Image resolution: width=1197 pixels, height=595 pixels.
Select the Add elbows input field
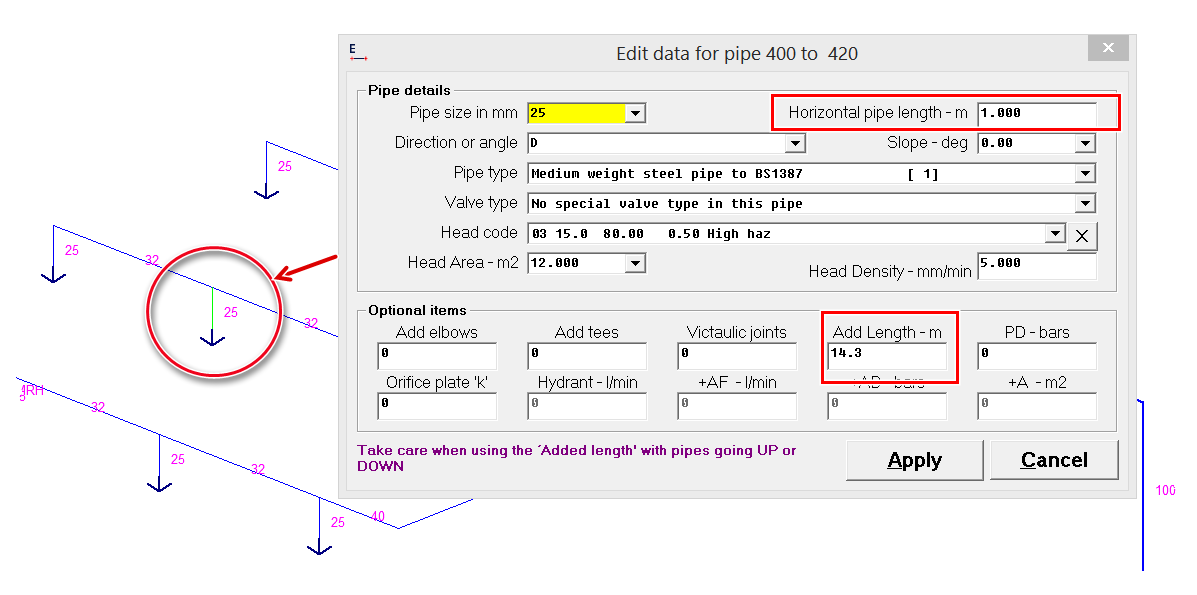coord(437,355)
